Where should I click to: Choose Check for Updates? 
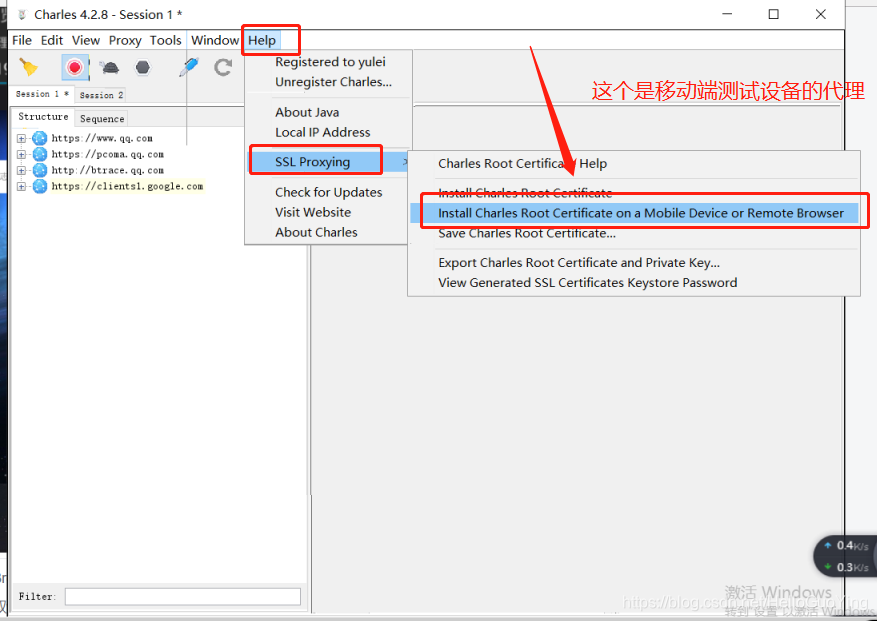tap(329, 192)
